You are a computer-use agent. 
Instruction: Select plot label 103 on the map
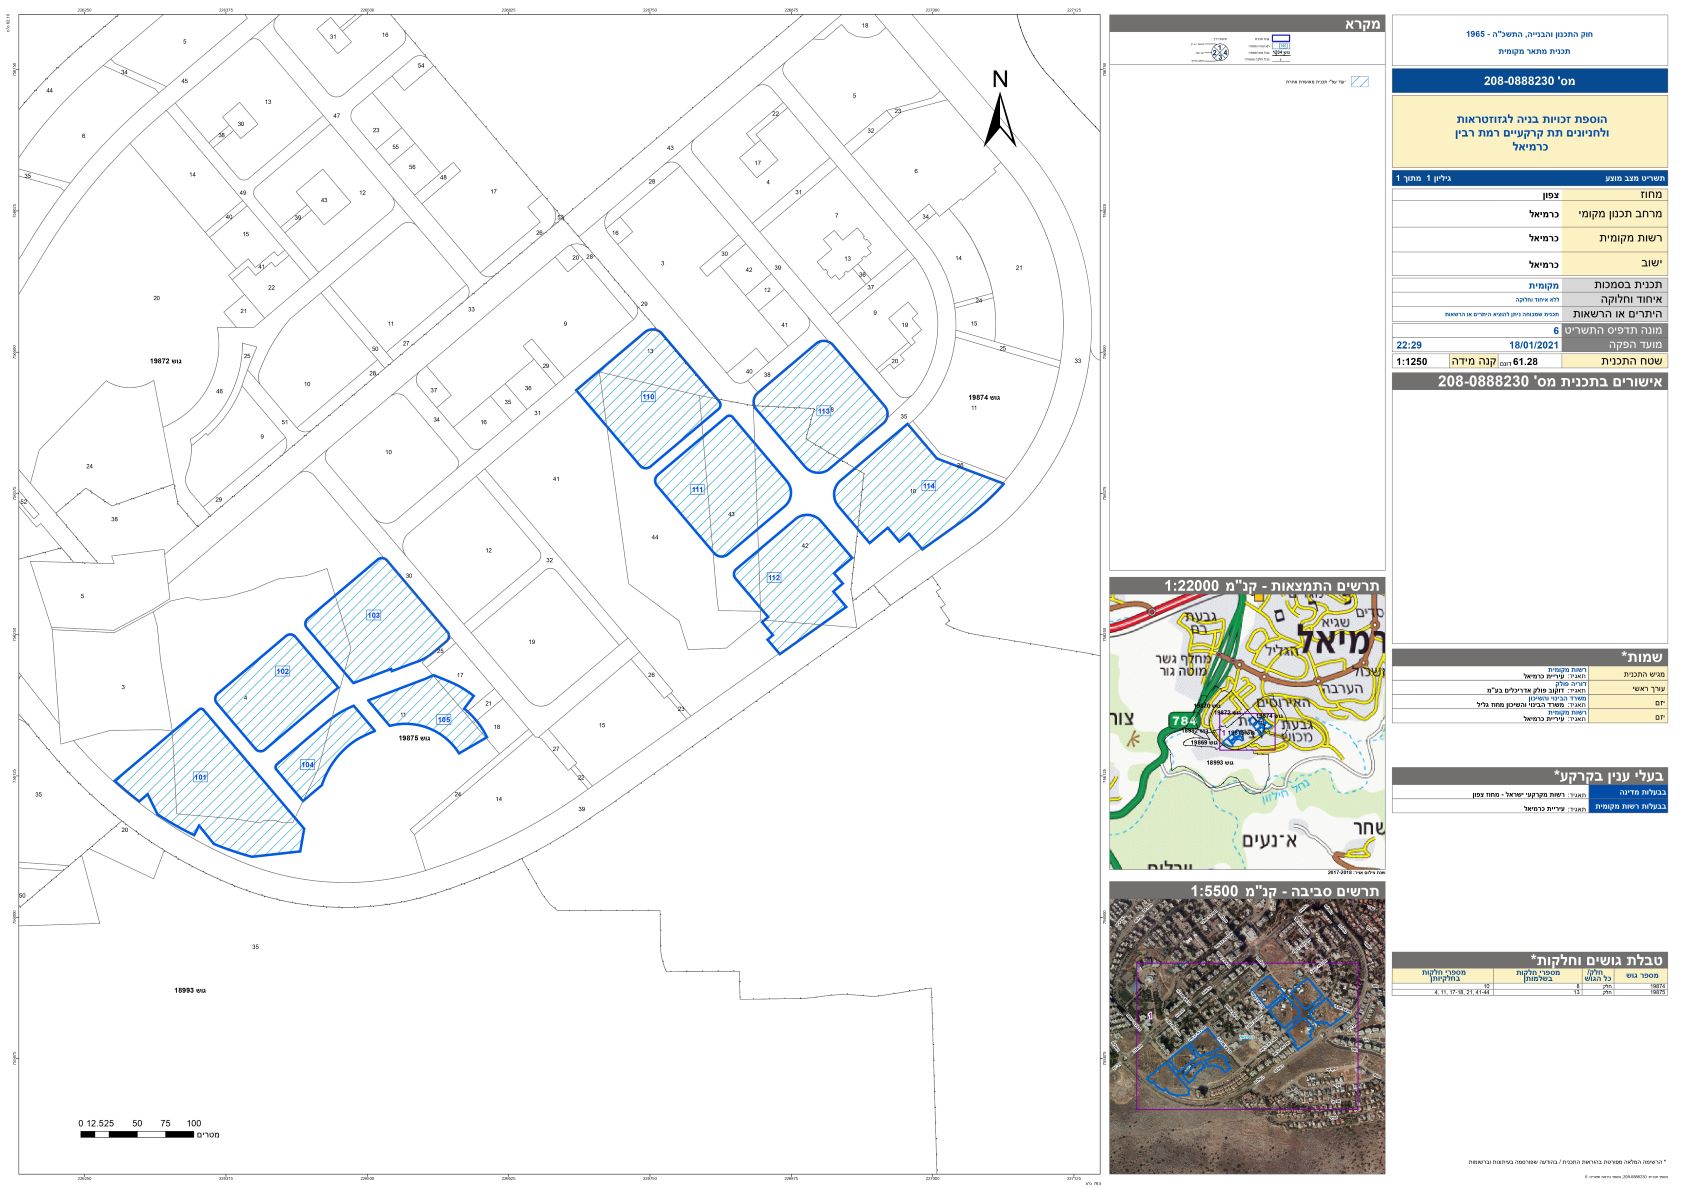373,615
